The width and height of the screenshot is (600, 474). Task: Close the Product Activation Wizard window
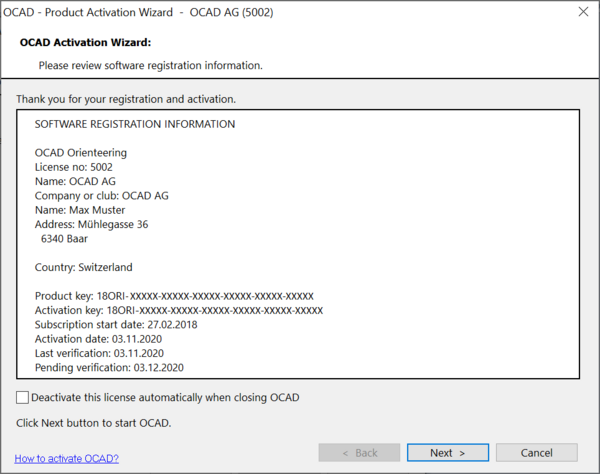tap(583, 12)
